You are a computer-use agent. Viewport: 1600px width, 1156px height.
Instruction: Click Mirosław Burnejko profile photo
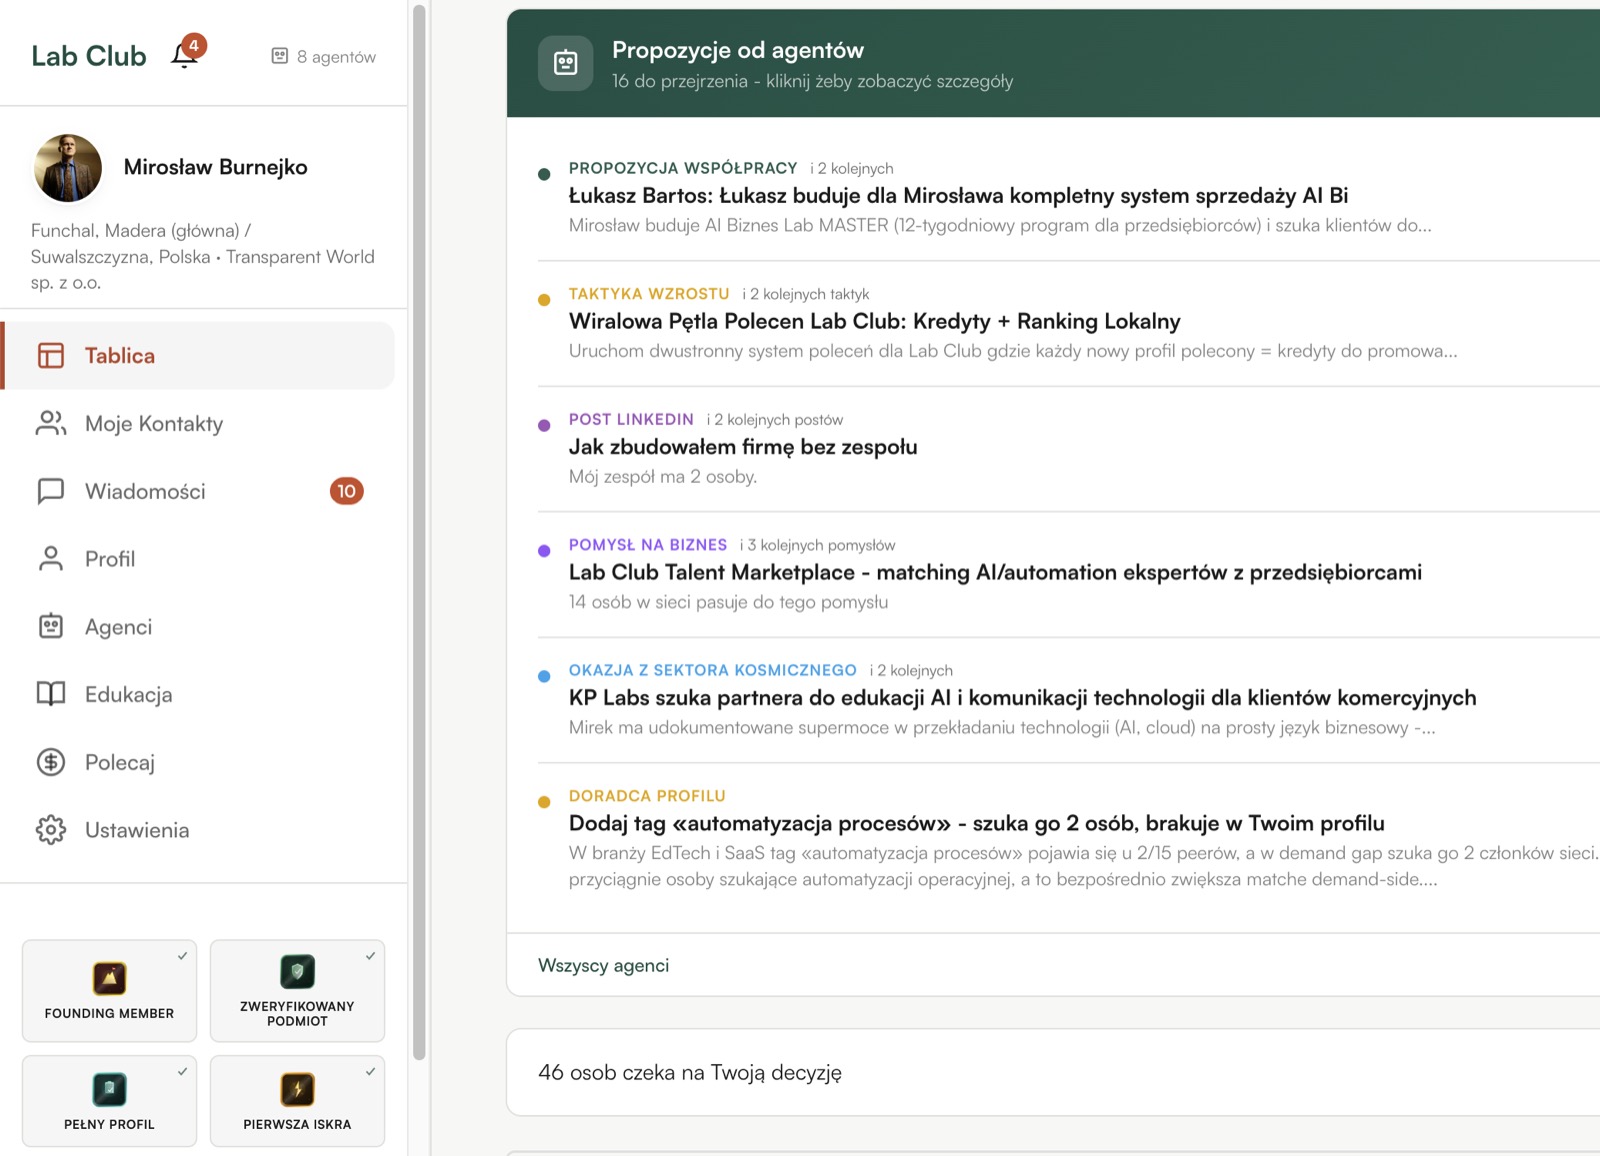coord(68,168)
